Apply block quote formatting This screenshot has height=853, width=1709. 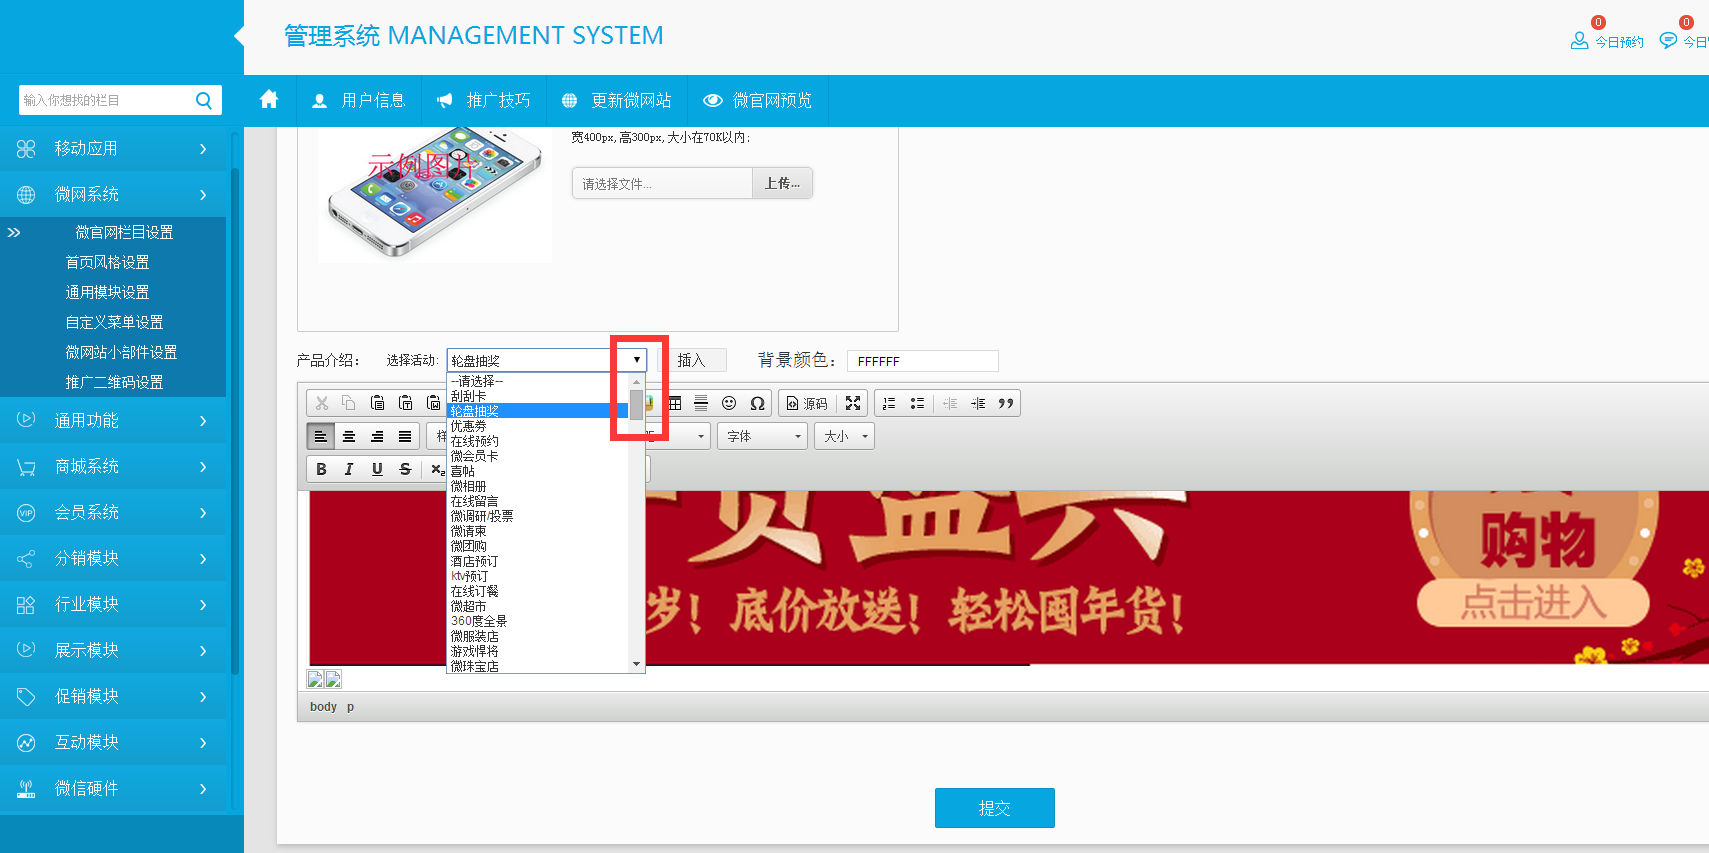(1006, 403)
